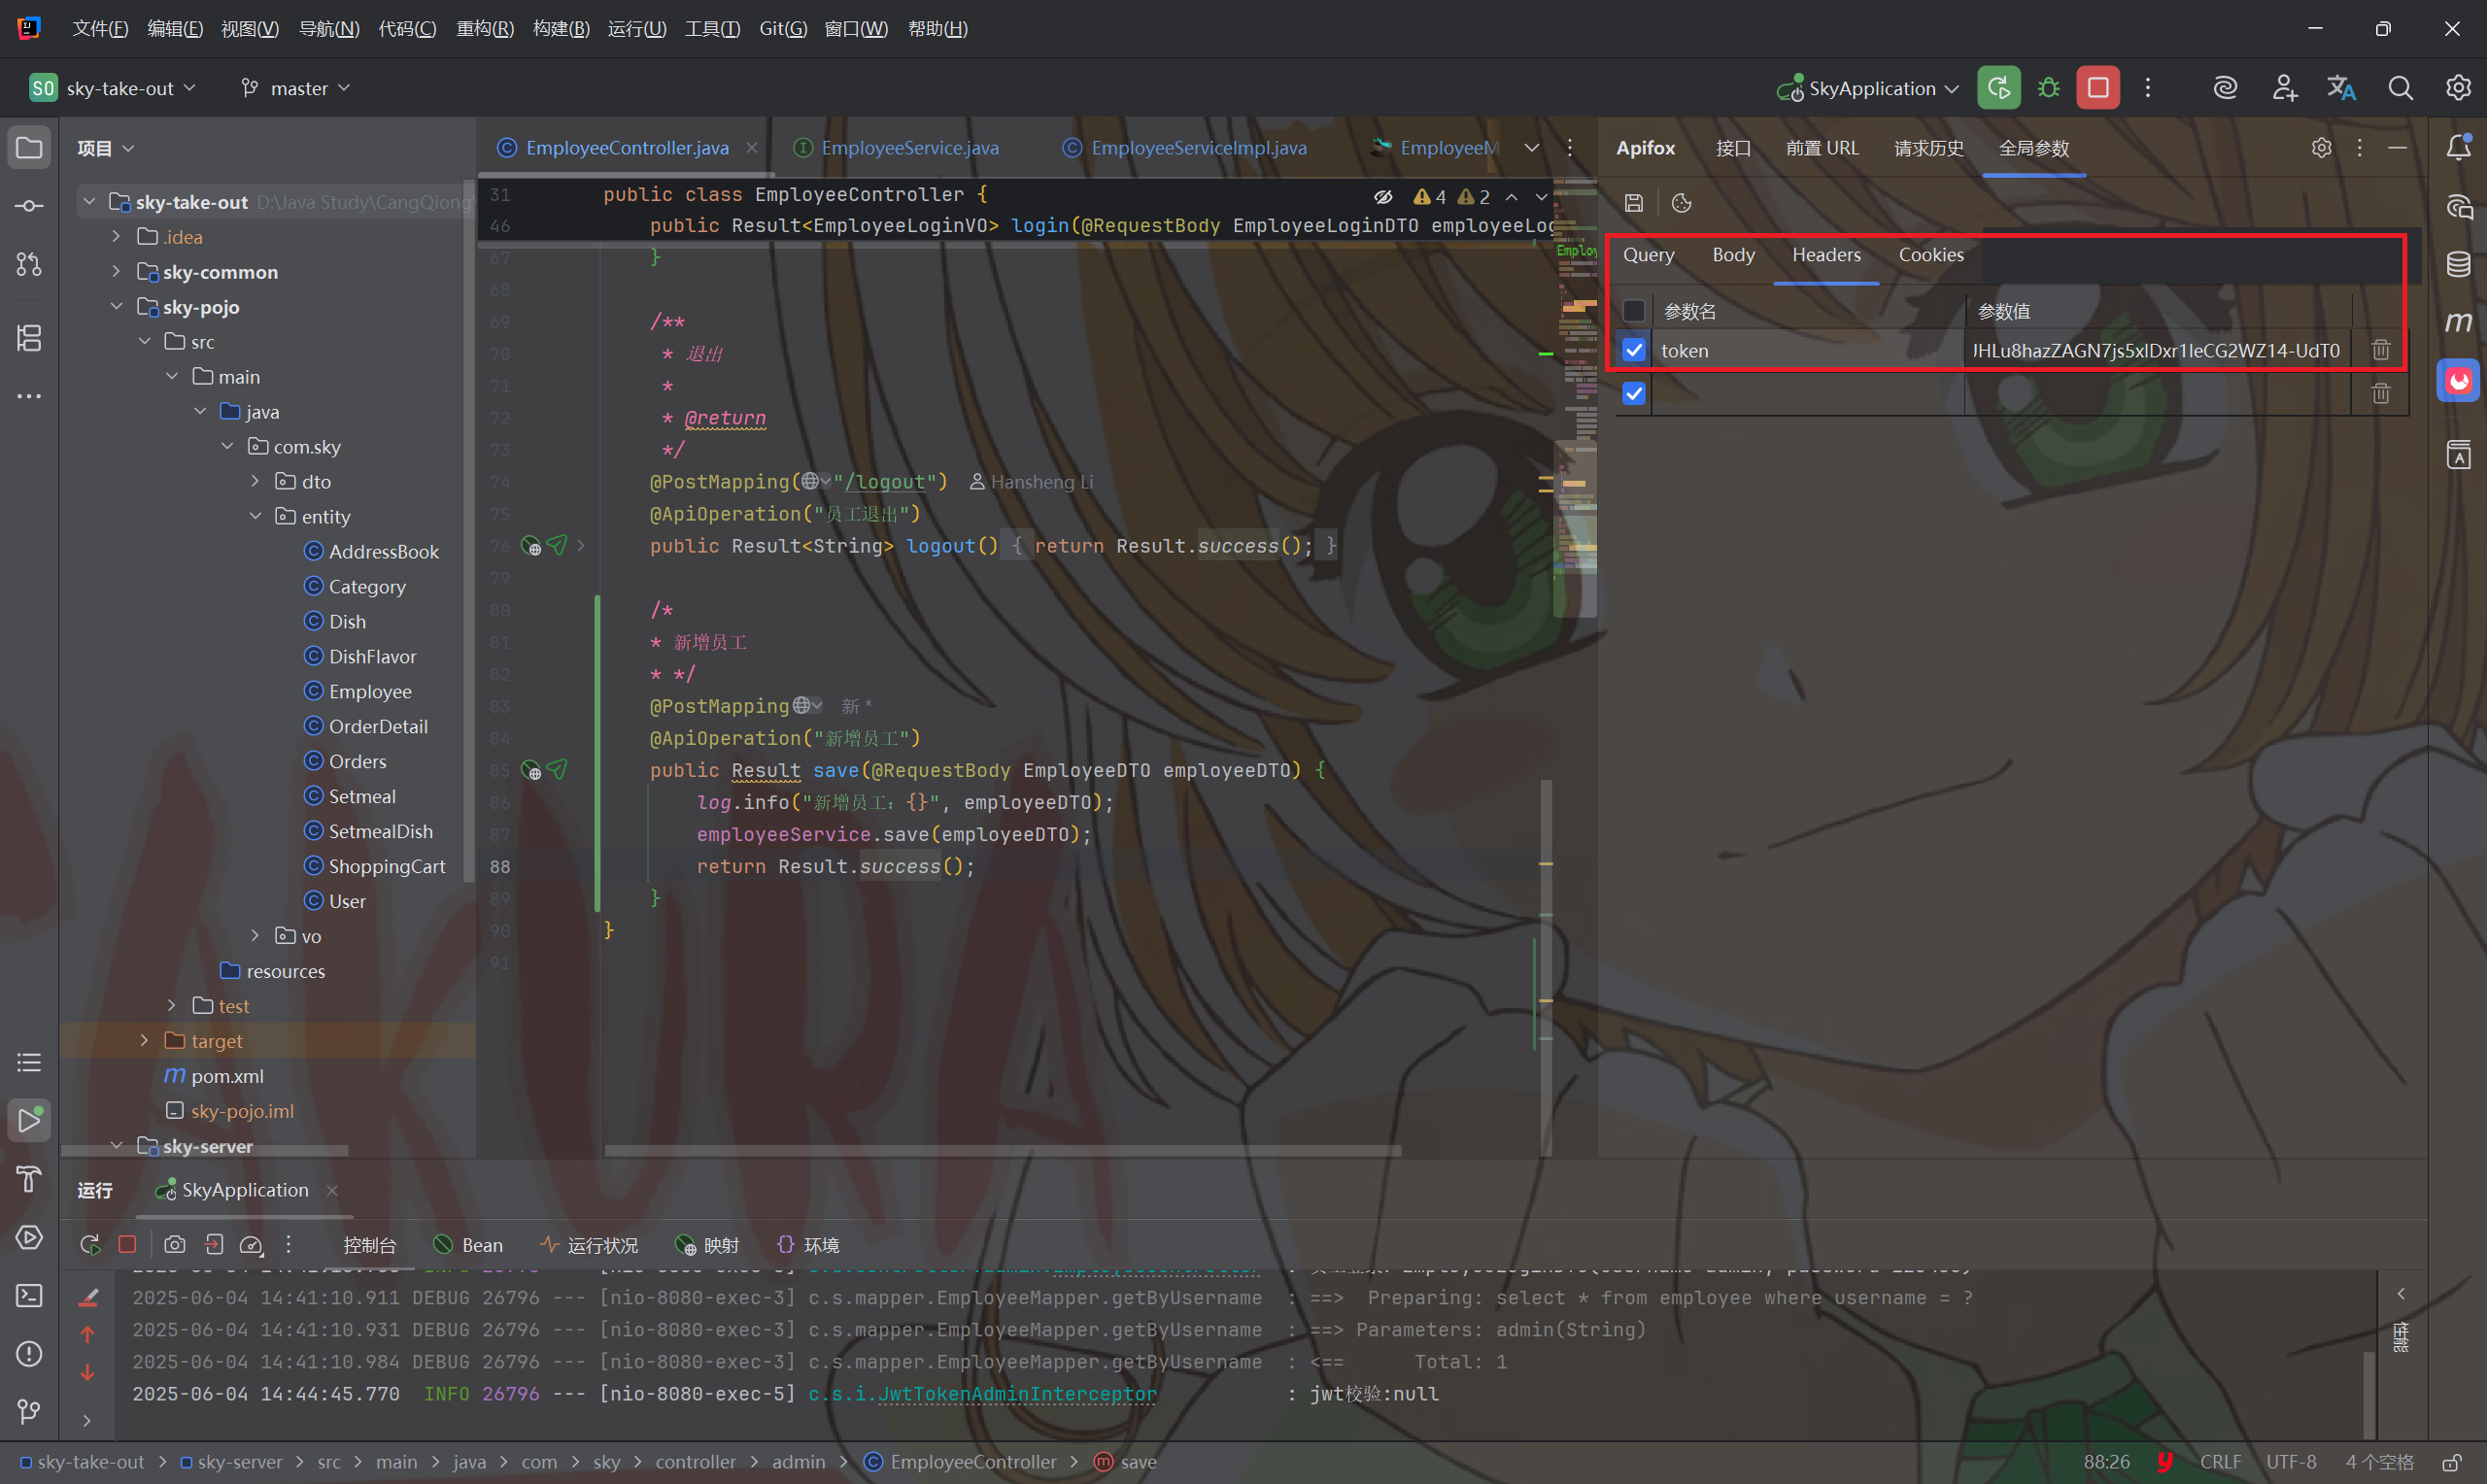
Task: Open the Terminal tool window
Action: pyautogui.click(x=29, y=1295)
